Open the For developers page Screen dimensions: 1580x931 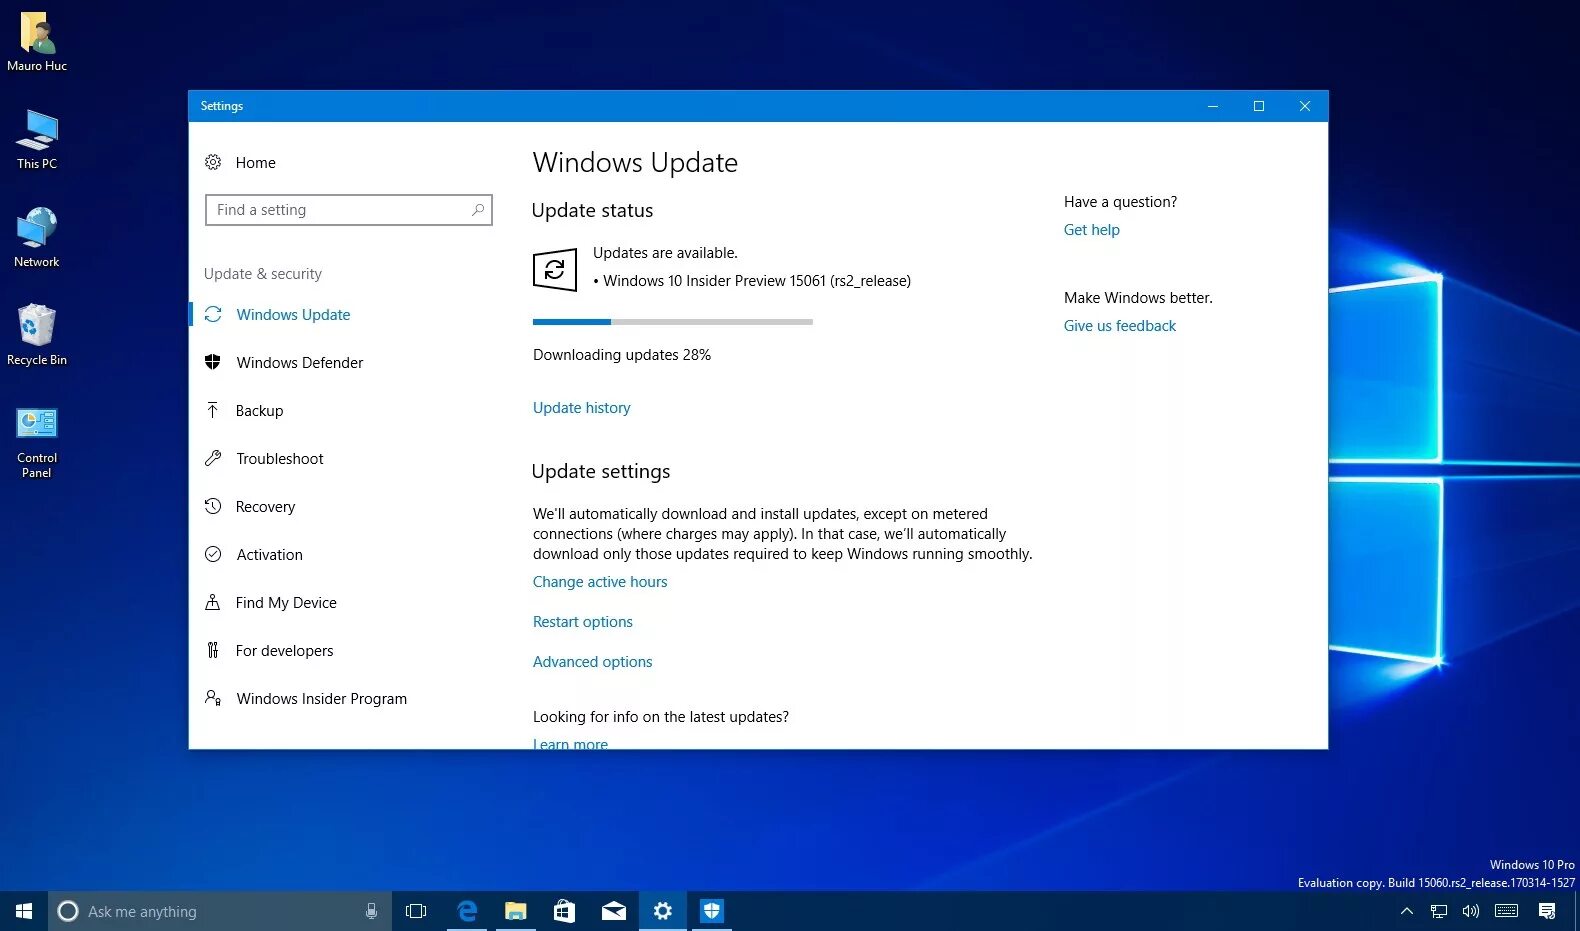(284, 650)
